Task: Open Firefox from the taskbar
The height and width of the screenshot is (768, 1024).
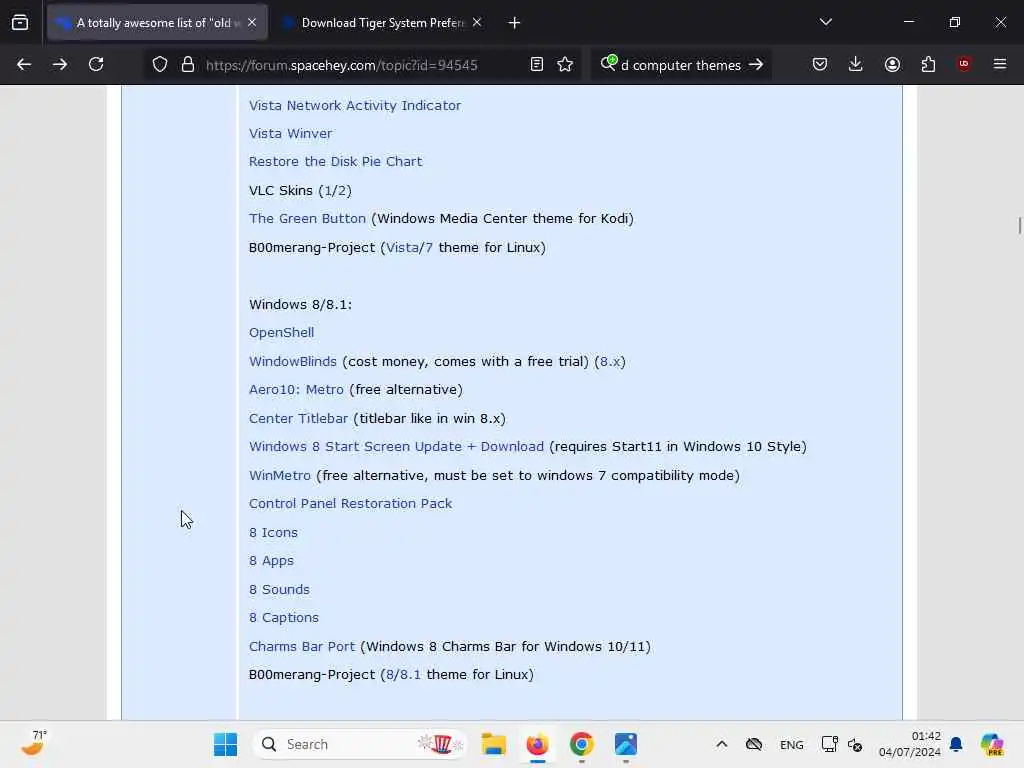Action: pos(537,744)
